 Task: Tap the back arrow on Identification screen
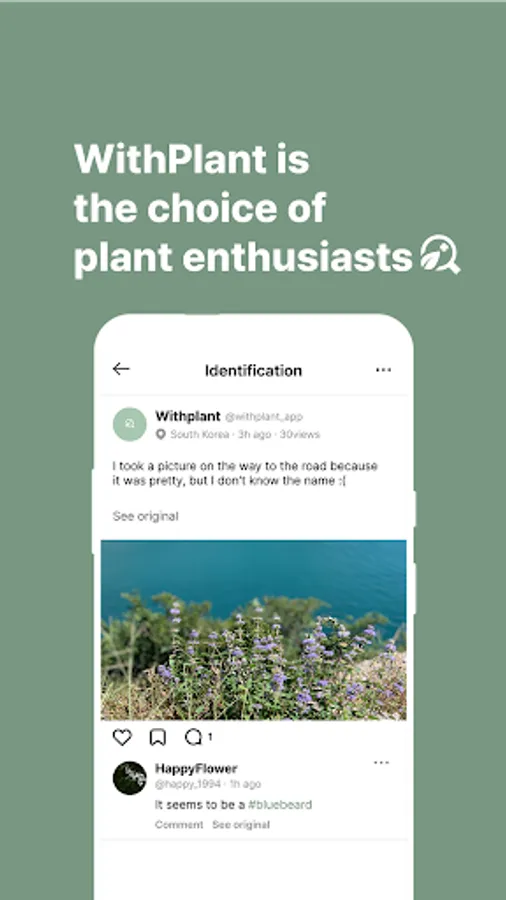click(121, 369)
